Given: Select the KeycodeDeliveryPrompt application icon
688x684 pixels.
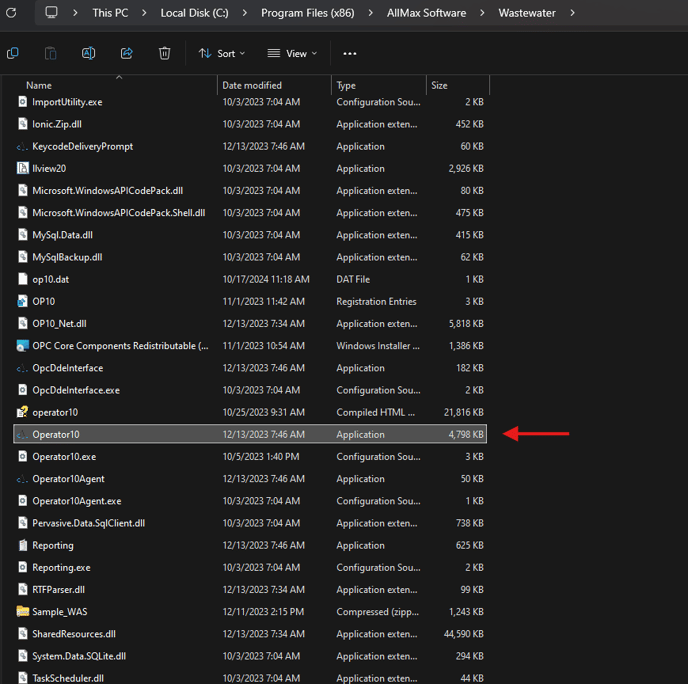Looking at the screenshot, I should click(22, 147).
